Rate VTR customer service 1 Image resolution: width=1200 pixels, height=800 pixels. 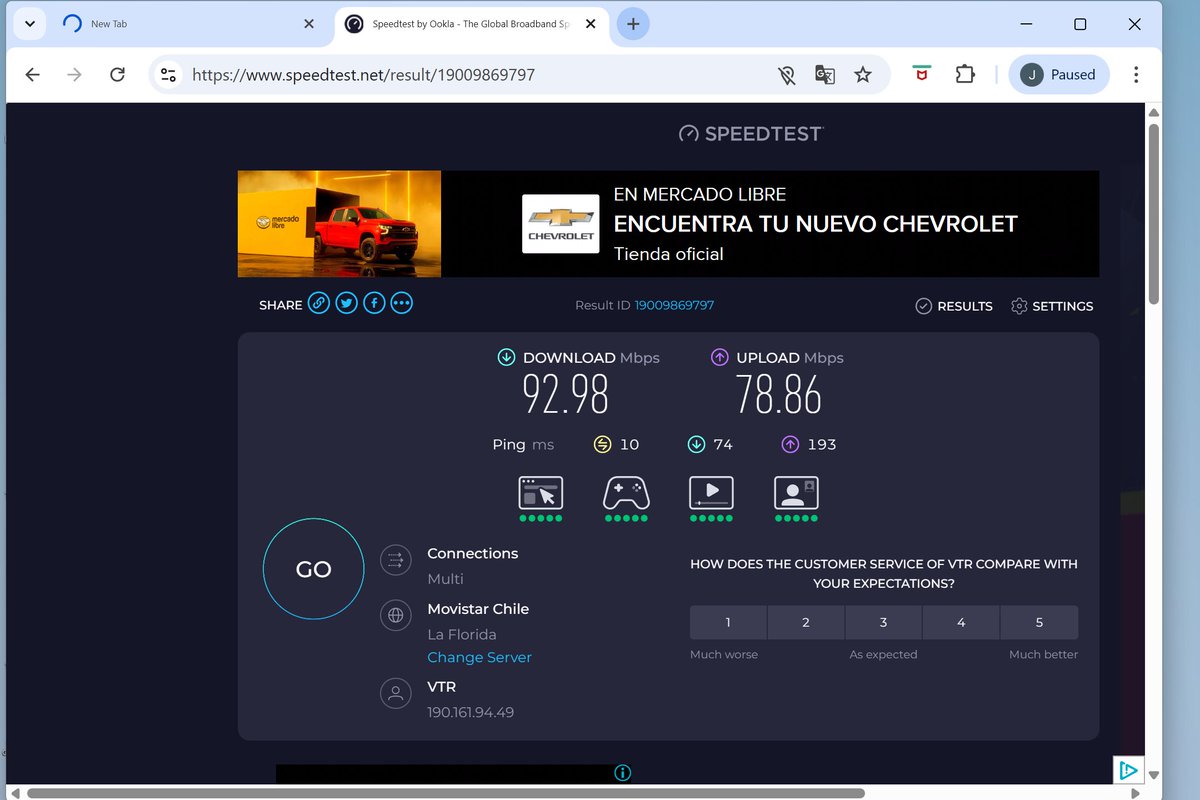click(x=728, y=622)
